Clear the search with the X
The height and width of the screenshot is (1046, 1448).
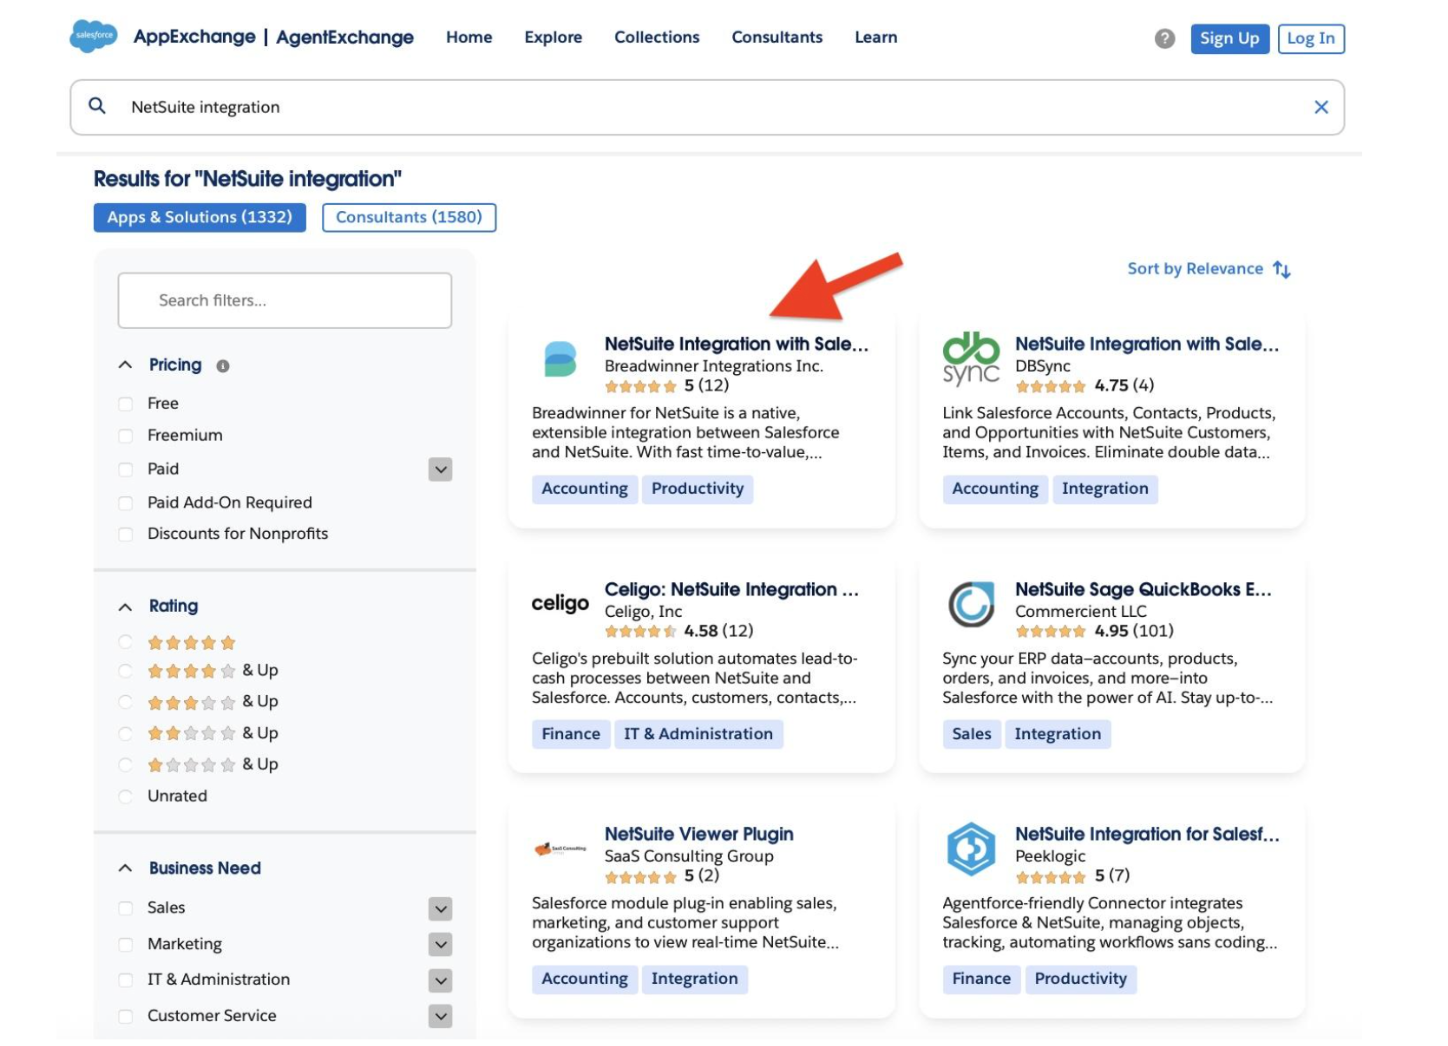[1322, 106]
